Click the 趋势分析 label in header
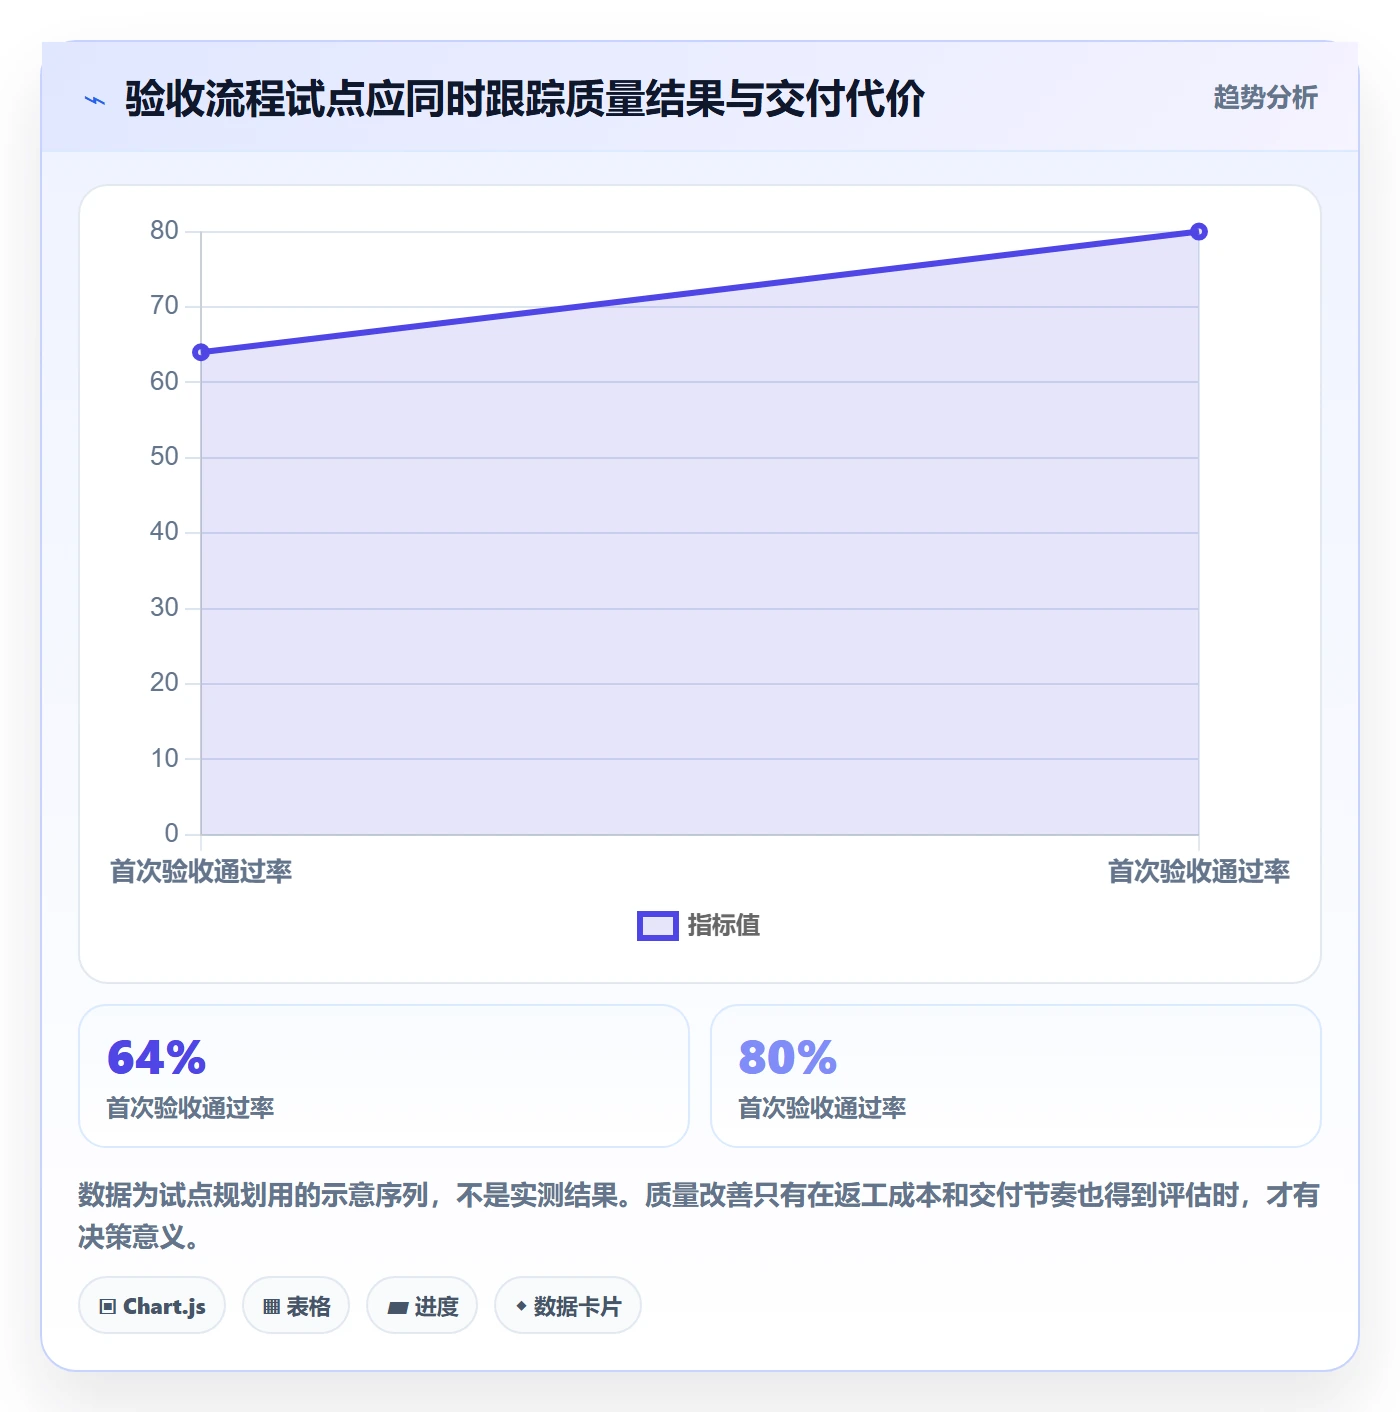1400x1412 pixels. click(1265, 98)
